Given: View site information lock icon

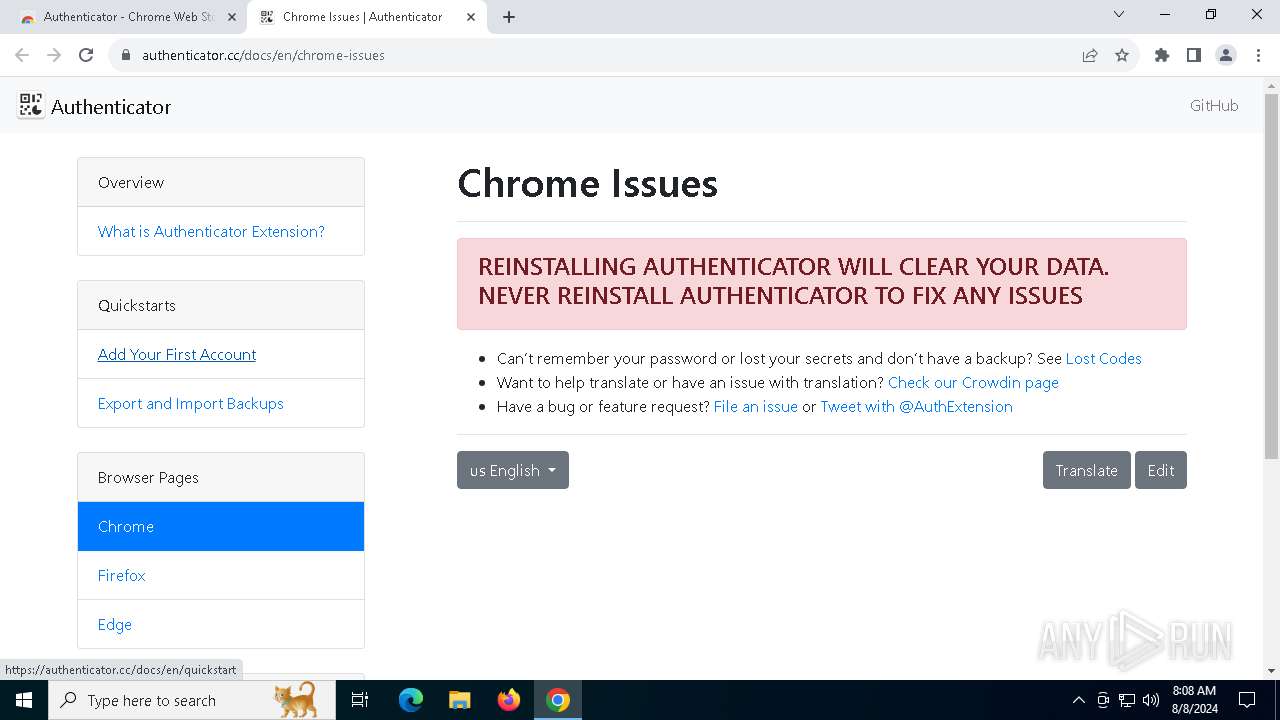Looking at the screenshot, I should pos(126,55).
